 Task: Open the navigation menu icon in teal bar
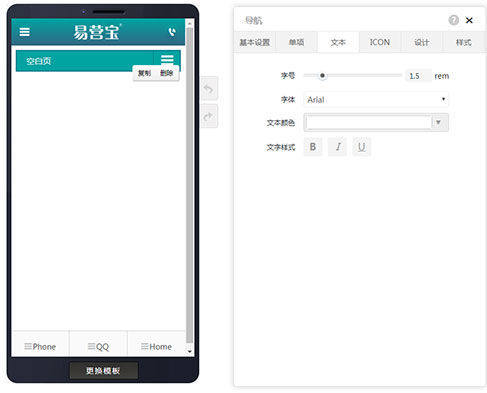167,59
